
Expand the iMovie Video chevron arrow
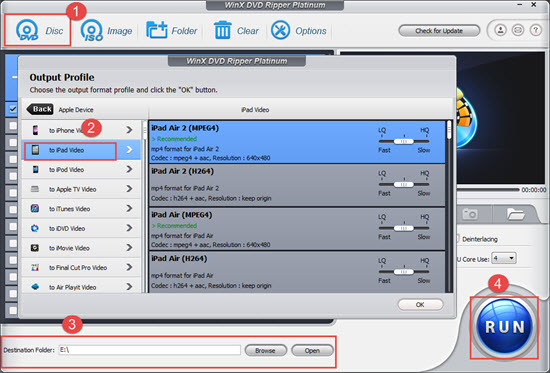[x=129, y=248]
